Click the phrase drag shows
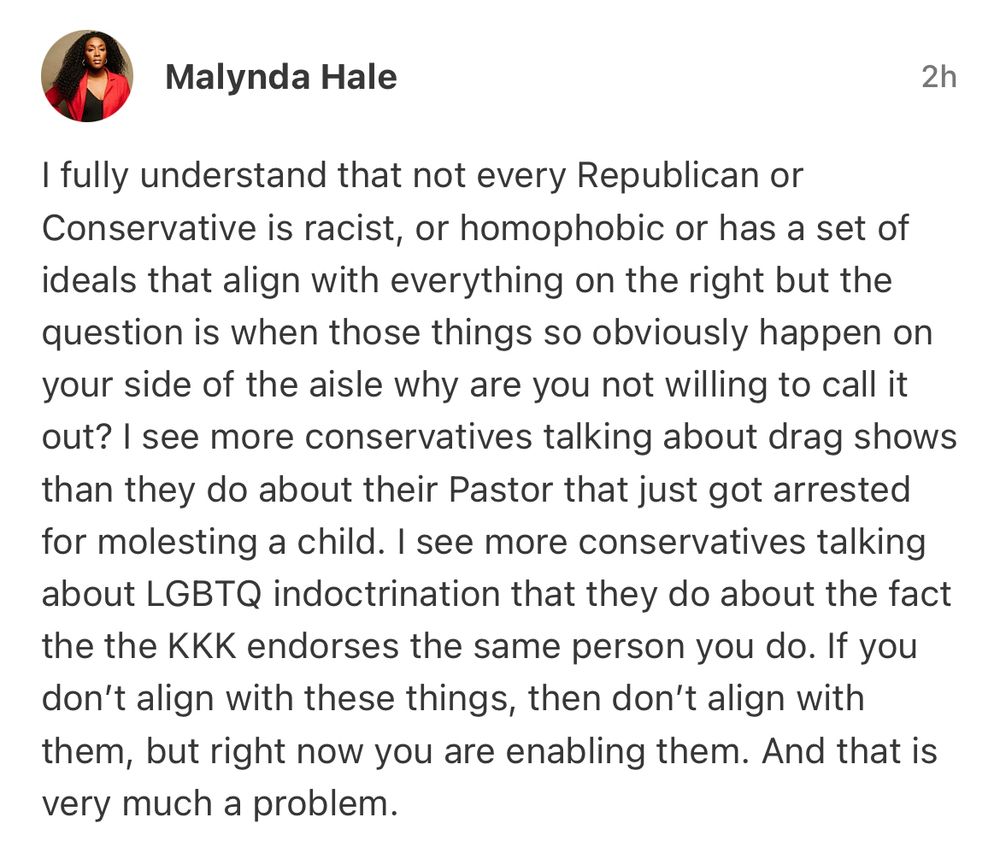The height and width of the screenshot is (858, 1000). tap(849, 437)
